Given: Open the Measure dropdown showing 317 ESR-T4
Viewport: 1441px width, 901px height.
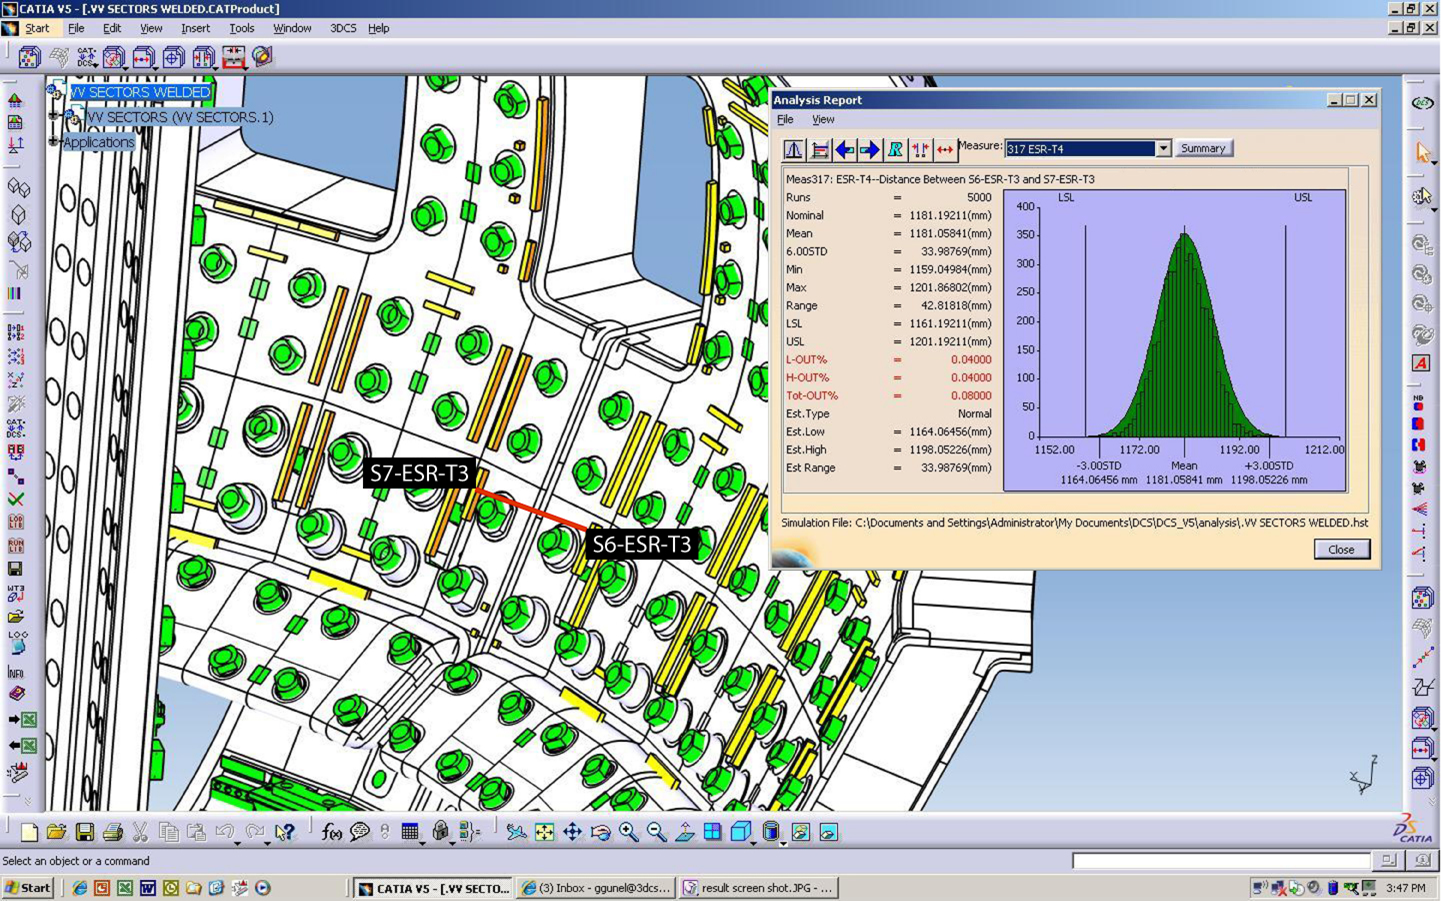Looking at the screenshot, I should coord(1163,148).
